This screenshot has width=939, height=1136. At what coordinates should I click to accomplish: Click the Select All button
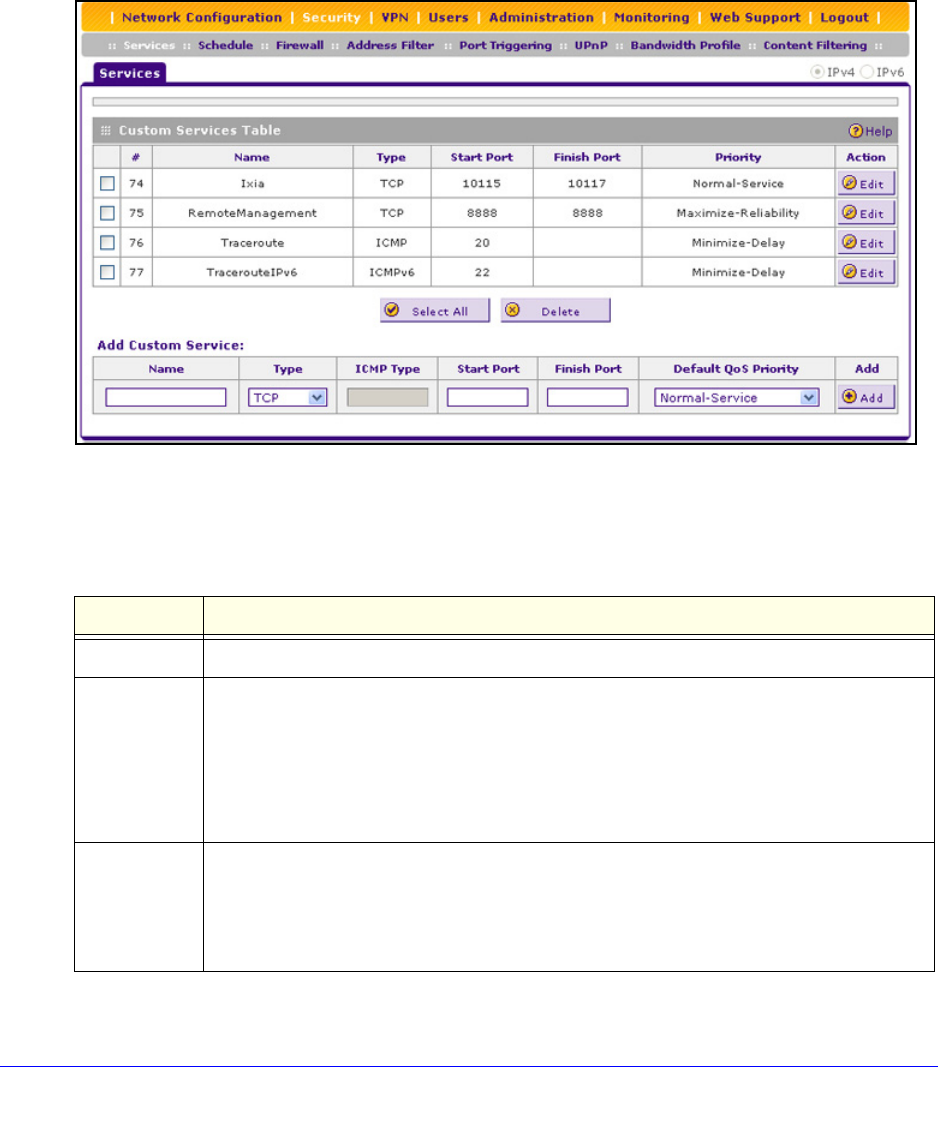pyautogui.click(x=435, y=311)
